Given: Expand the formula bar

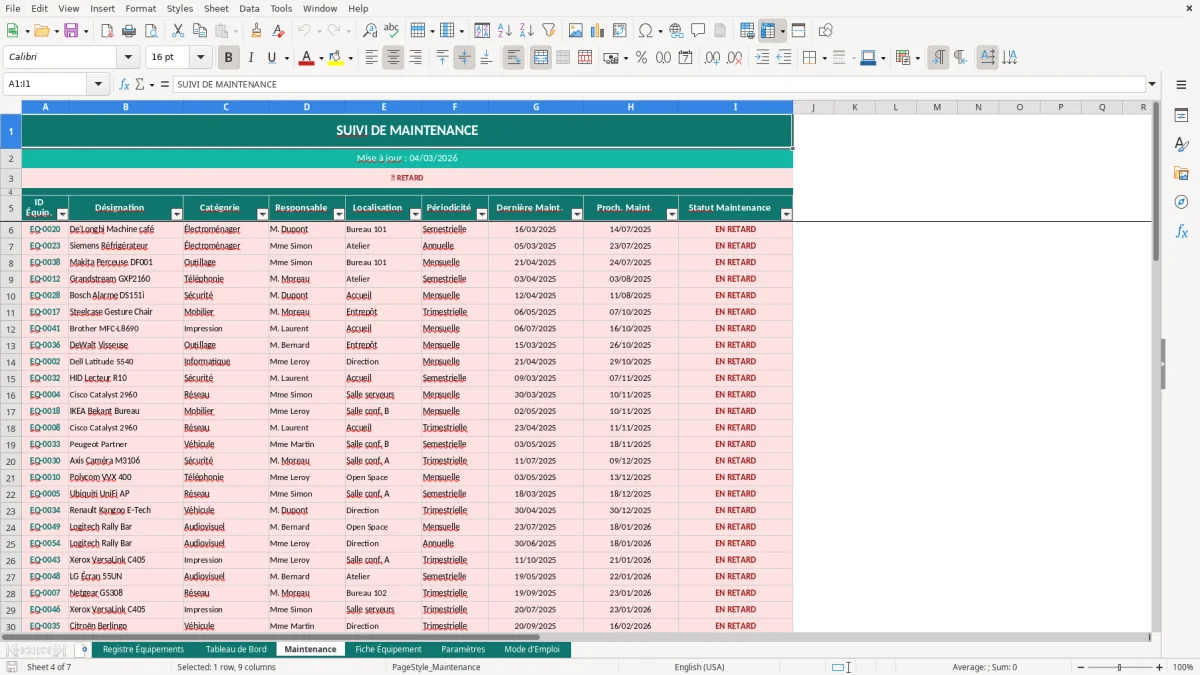Looking at the screenshot, I should [1152, 84].
